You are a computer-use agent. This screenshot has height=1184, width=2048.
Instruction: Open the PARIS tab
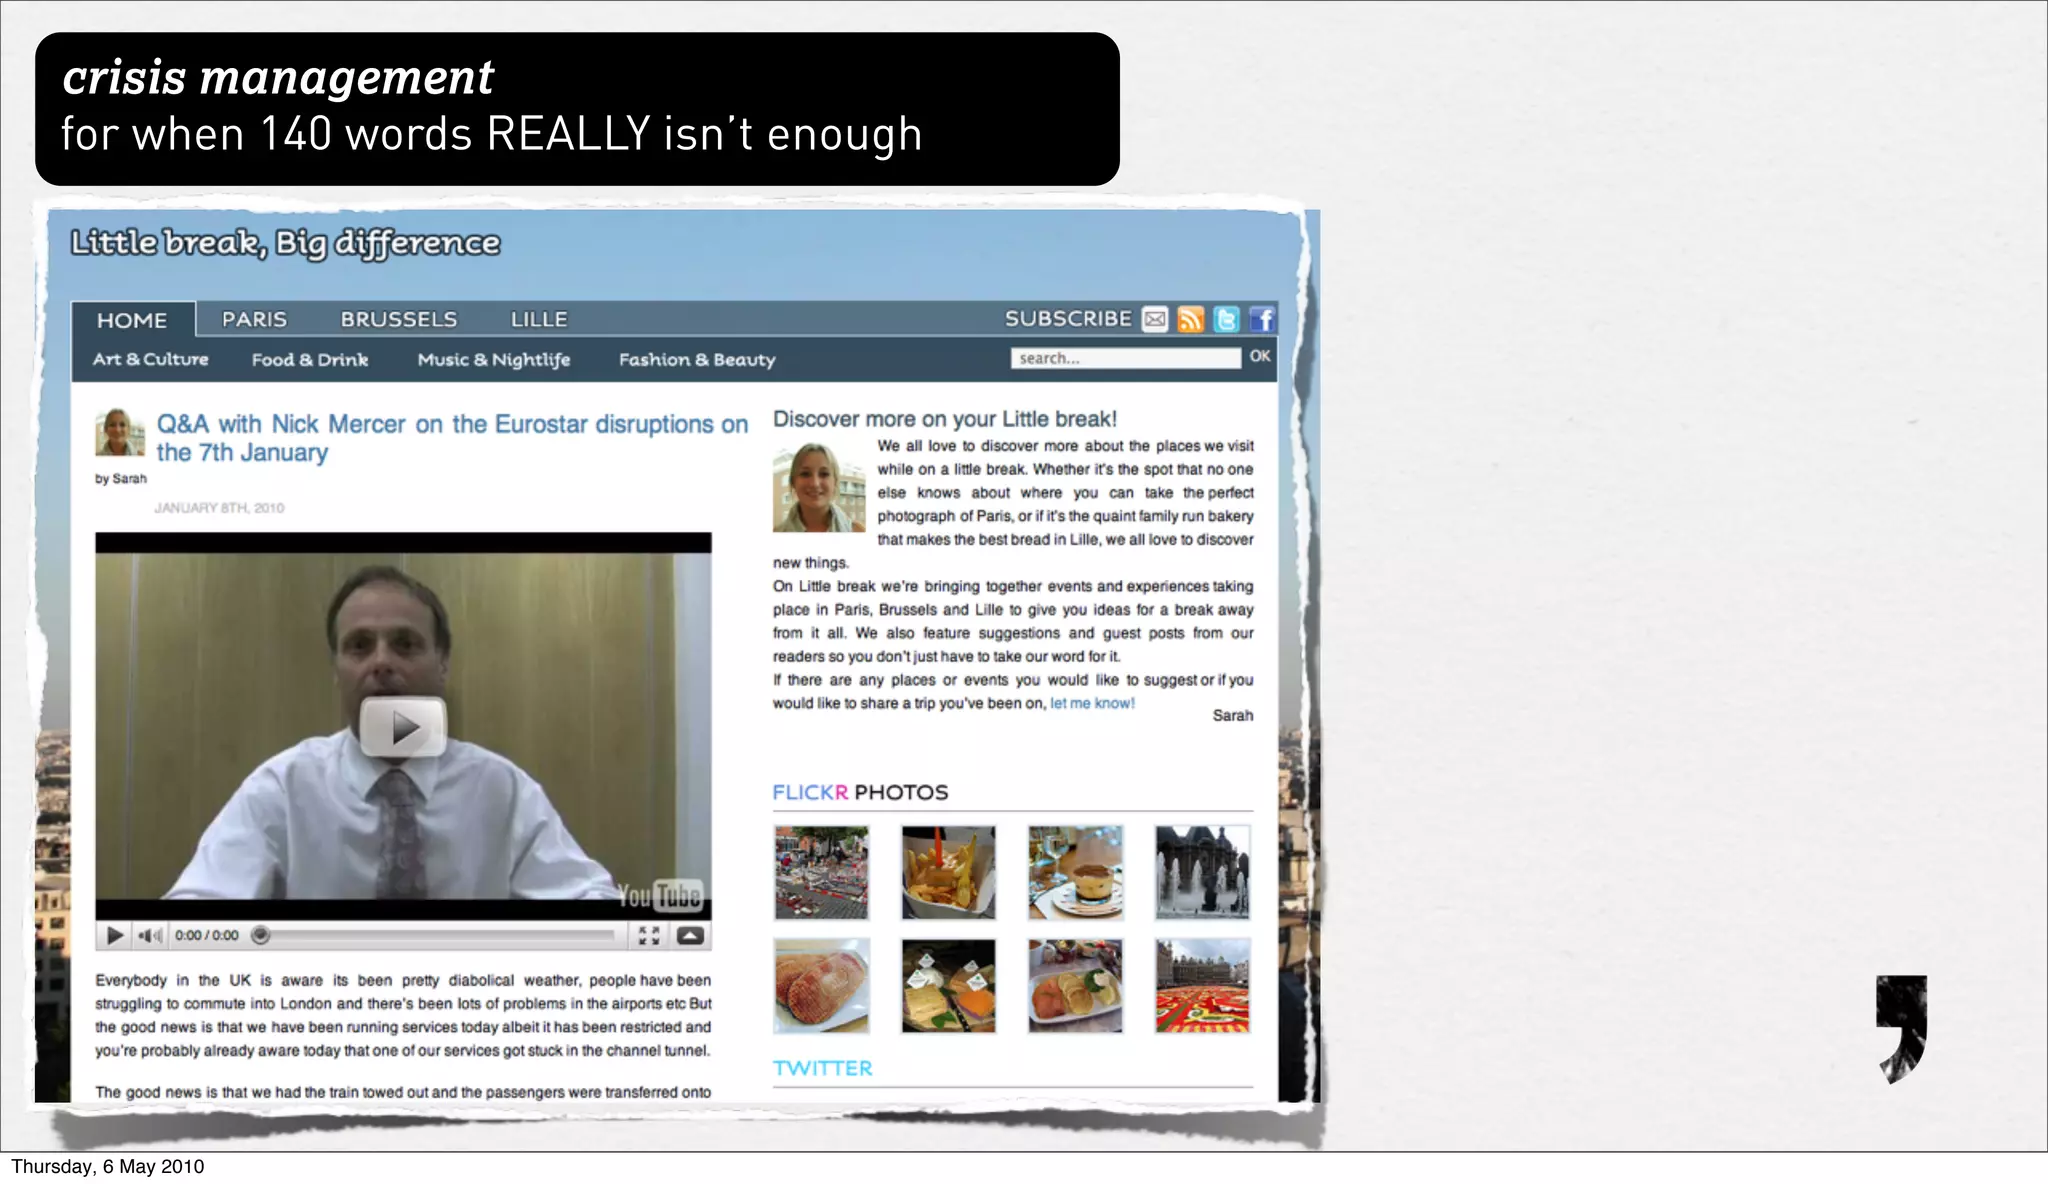pyautogui.click(x=254, y=320)
